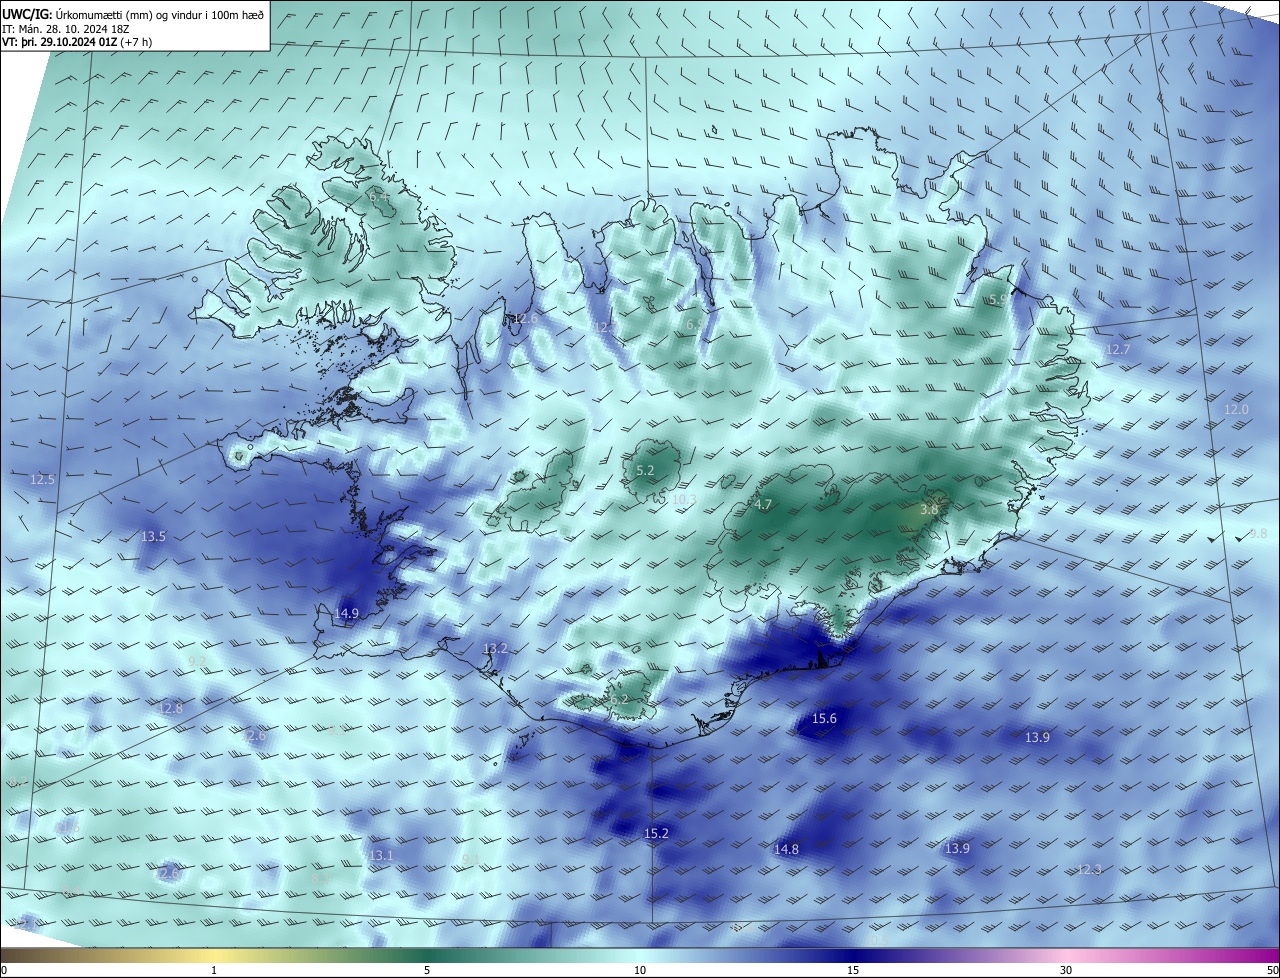Click the 12.3 value label on the map
Viewport: 1280px width, 978px height.
(1089, 870)
